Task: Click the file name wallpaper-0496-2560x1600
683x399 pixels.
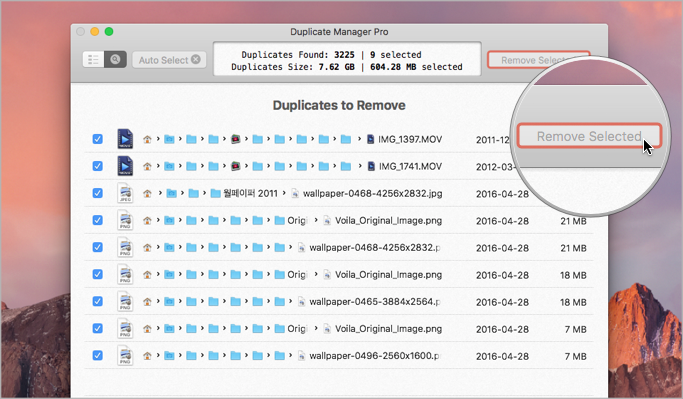Action: (375, 356)
